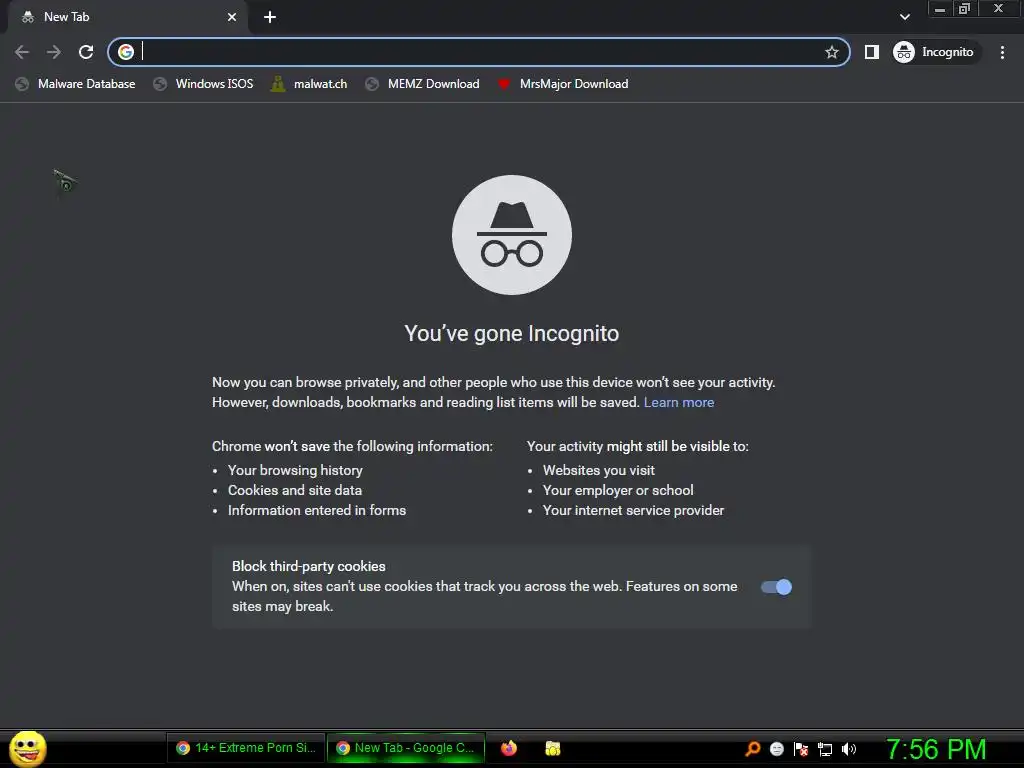Click the 7:56 PM clock

click(936, 749)
